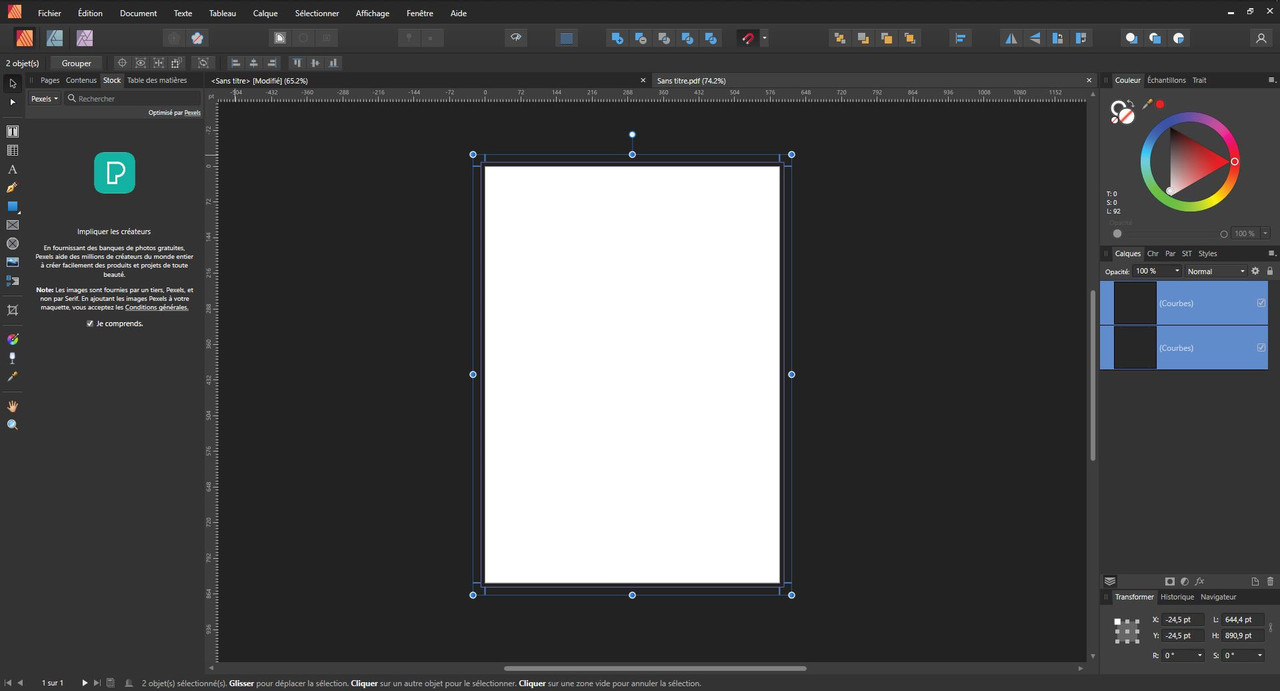
Task: Switch to the Pages tab
Action: [x=50, y=80]
